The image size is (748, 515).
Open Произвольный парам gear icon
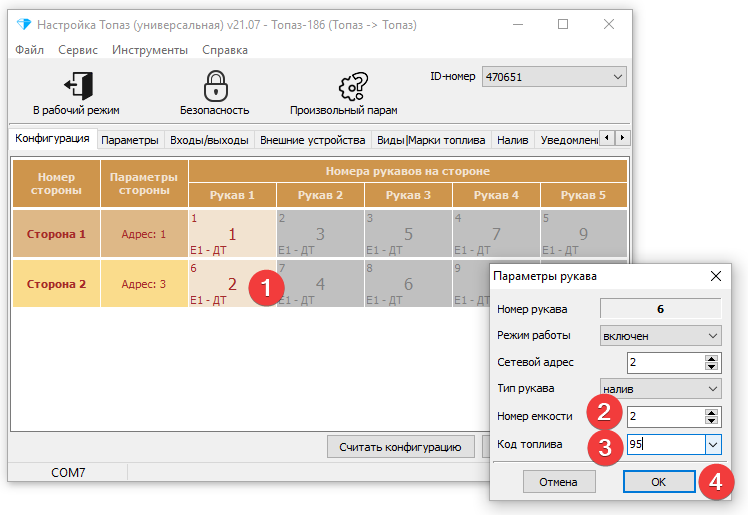(344, 94)
